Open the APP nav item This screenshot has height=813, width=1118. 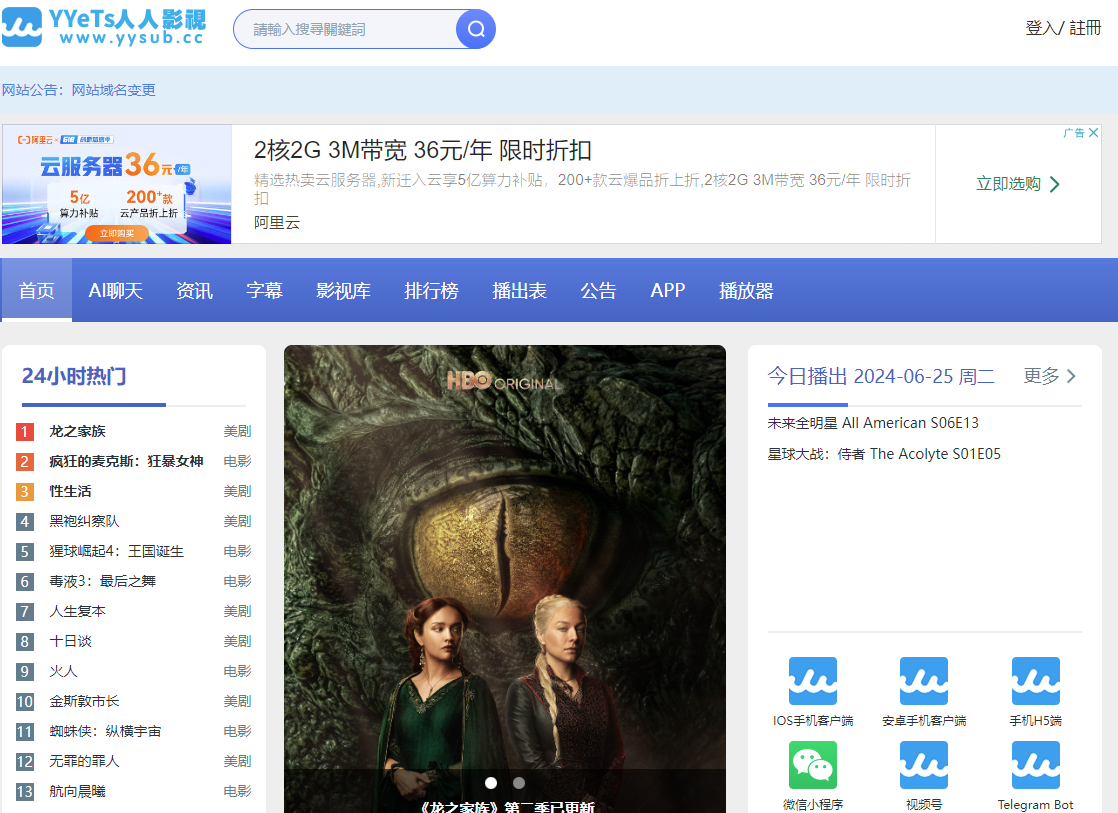667,290
